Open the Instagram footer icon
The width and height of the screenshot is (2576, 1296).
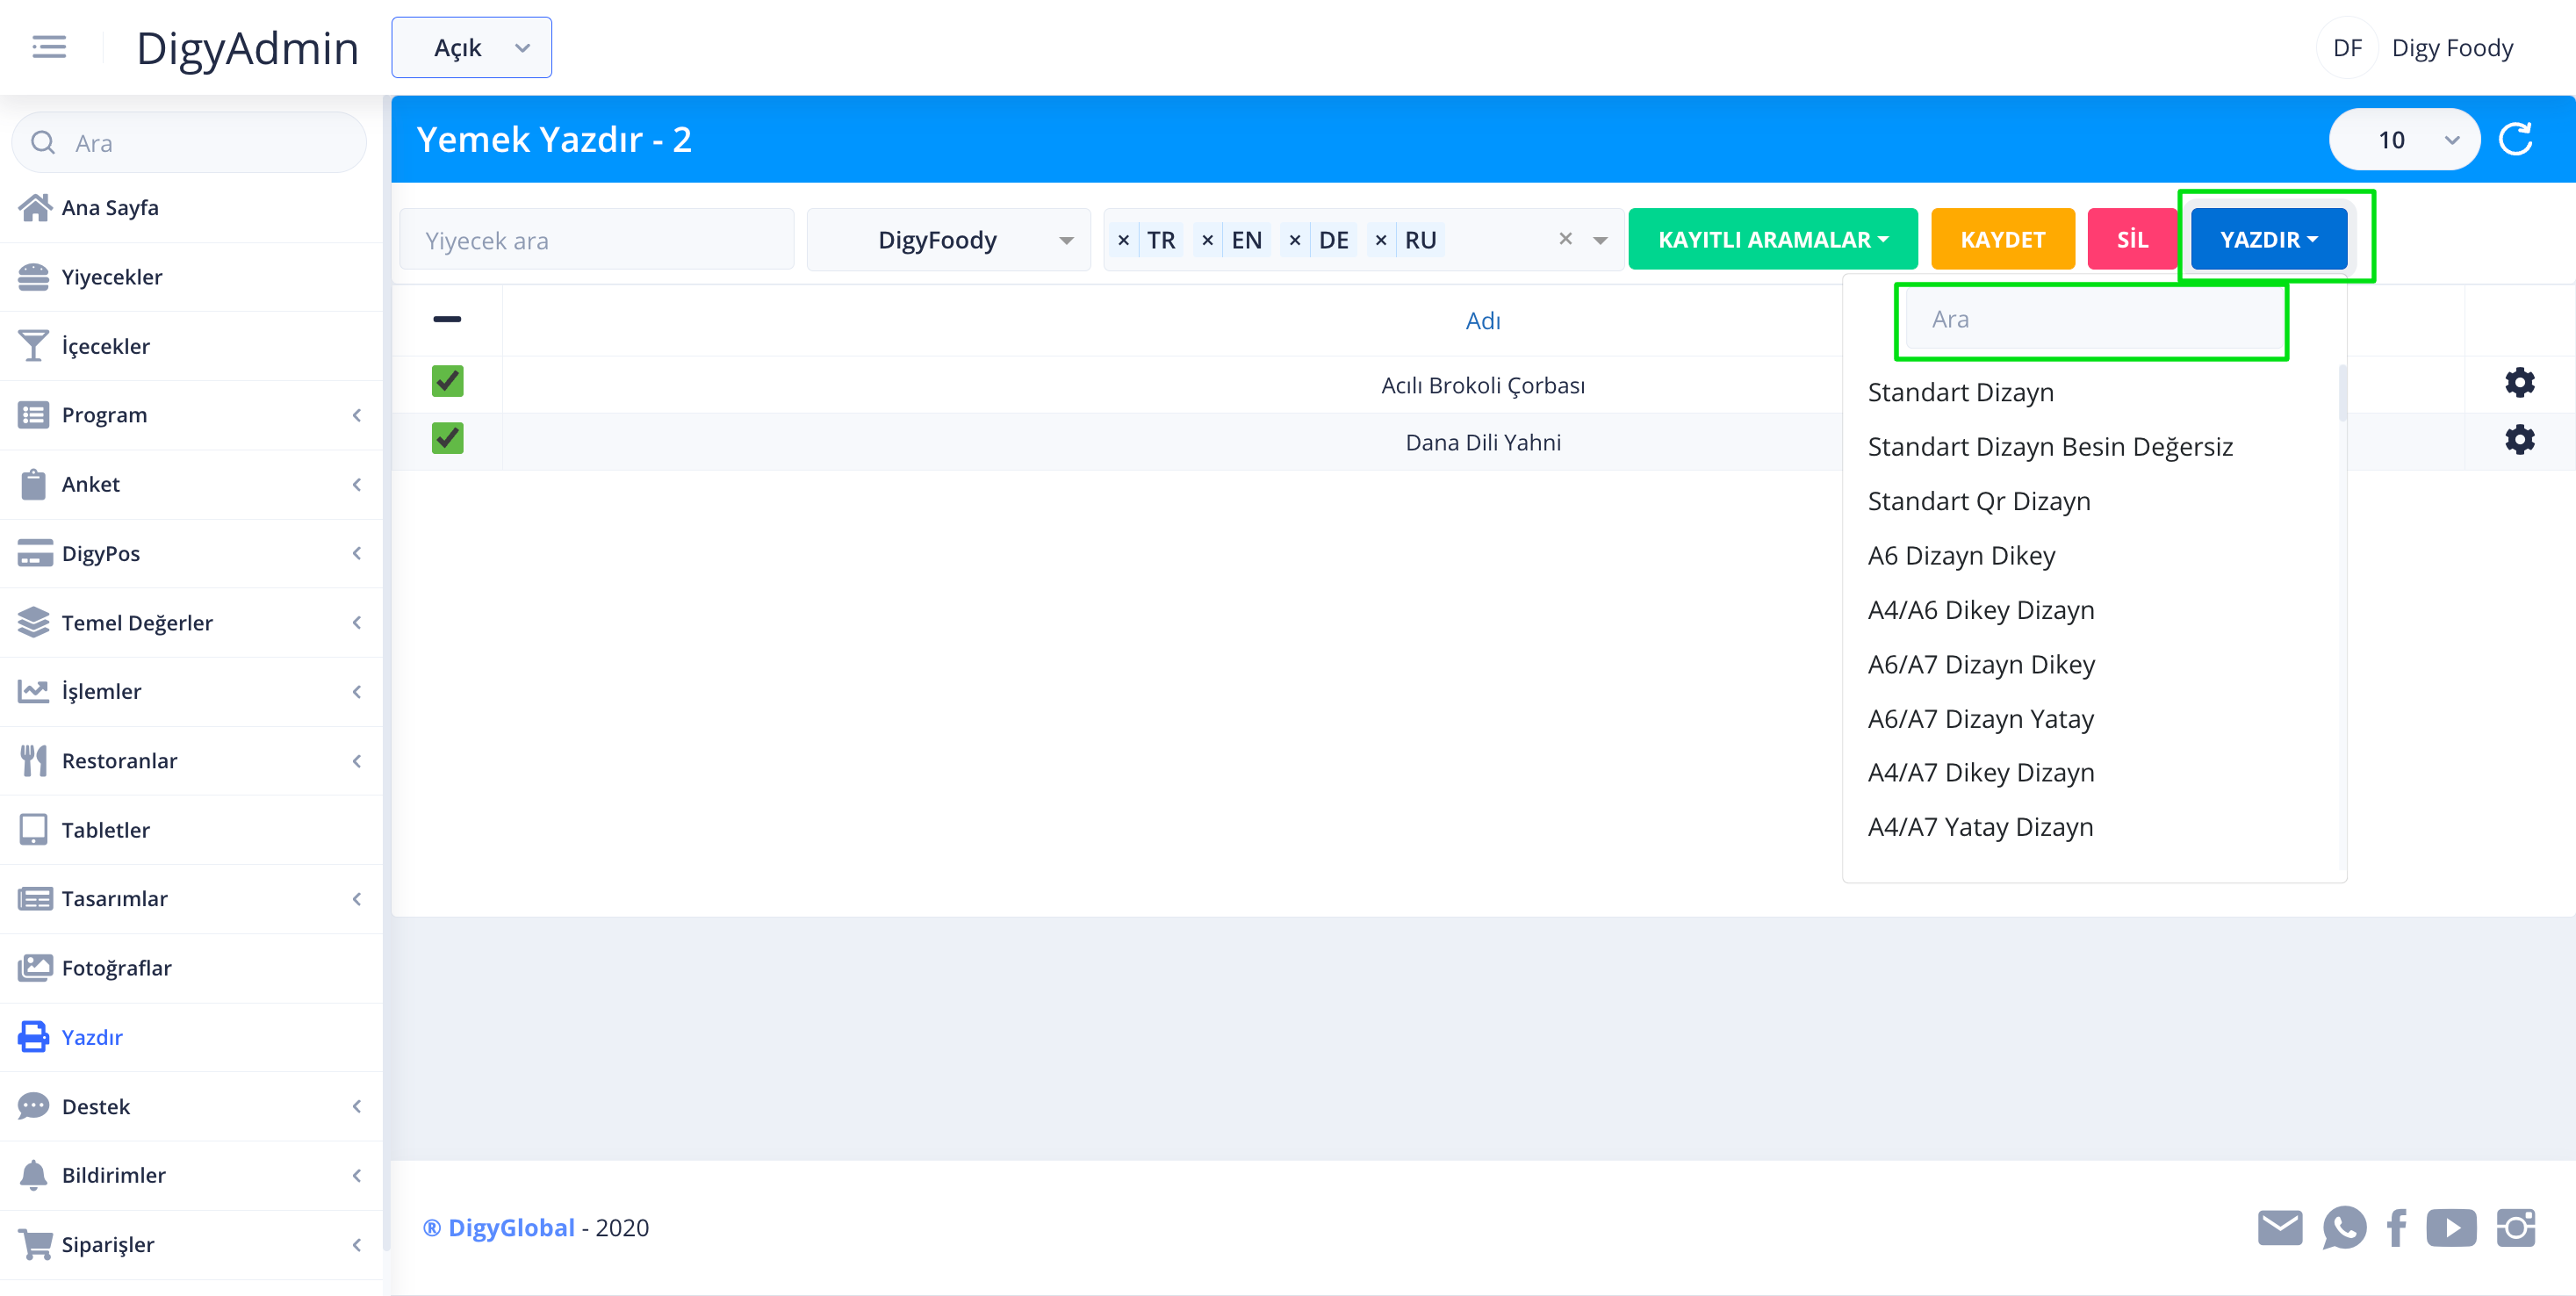pyautogui.click(x=2515, y=1227)
